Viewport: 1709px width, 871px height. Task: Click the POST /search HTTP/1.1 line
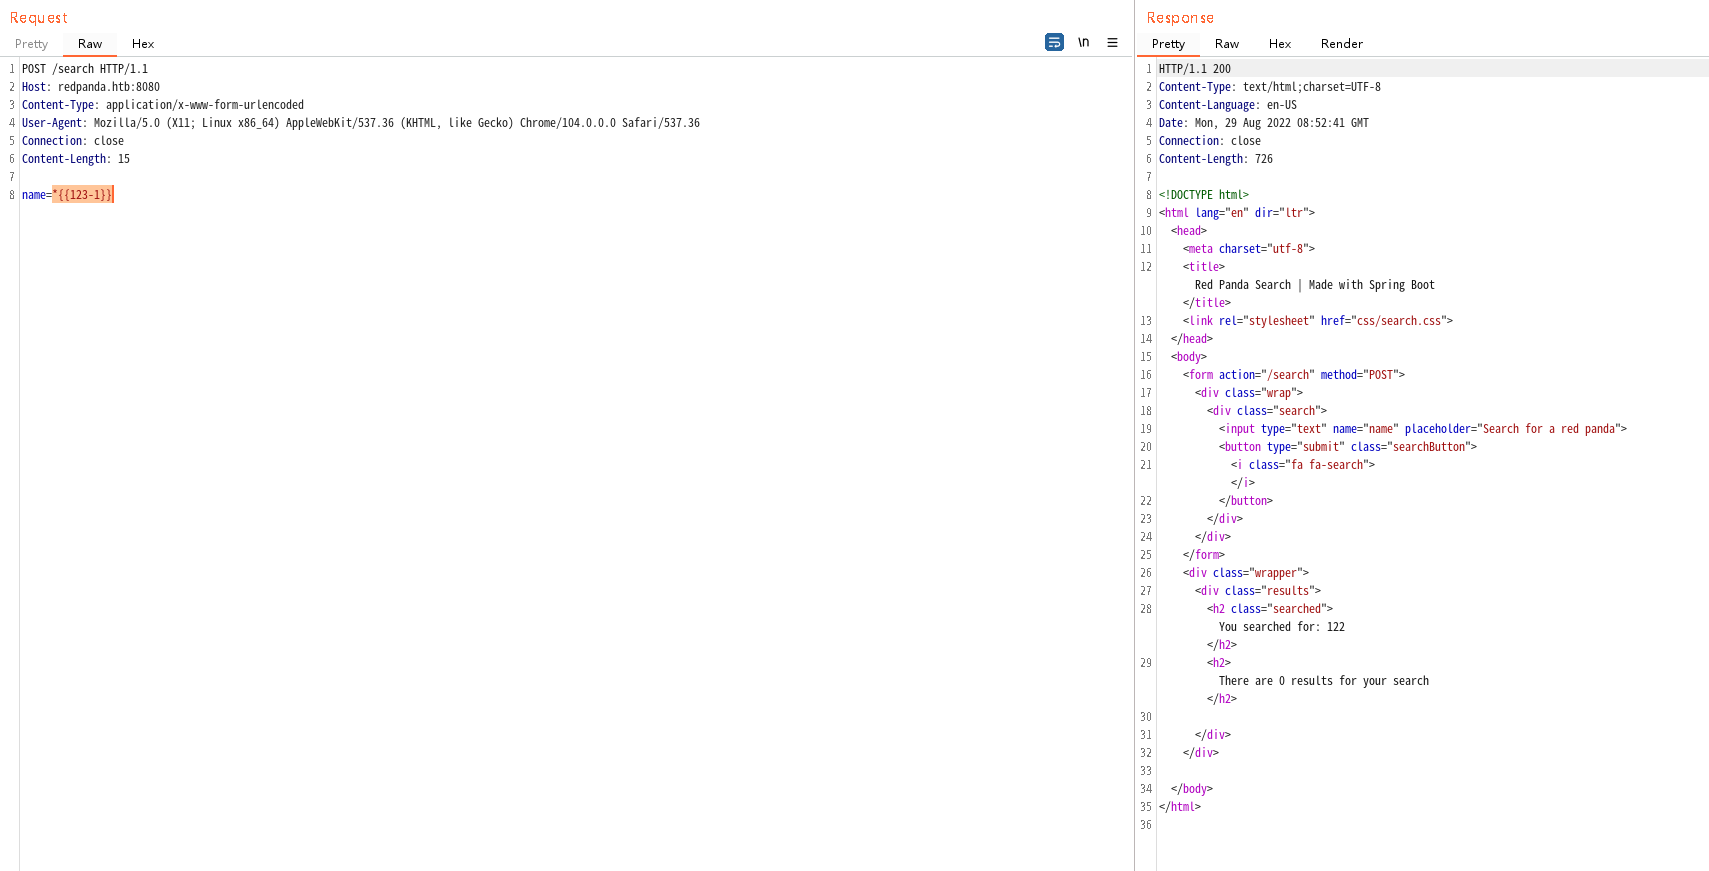(85, 69)
